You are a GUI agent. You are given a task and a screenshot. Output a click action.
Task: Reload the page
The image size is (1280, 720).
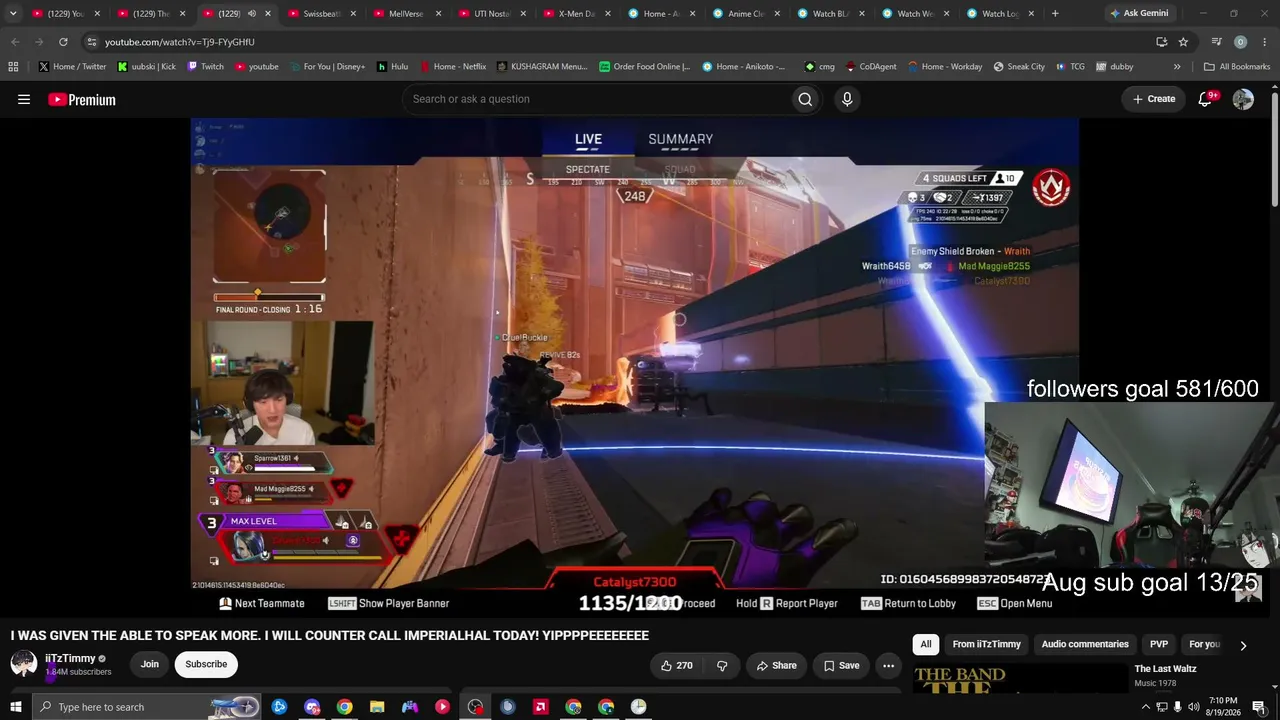(63, 42)
